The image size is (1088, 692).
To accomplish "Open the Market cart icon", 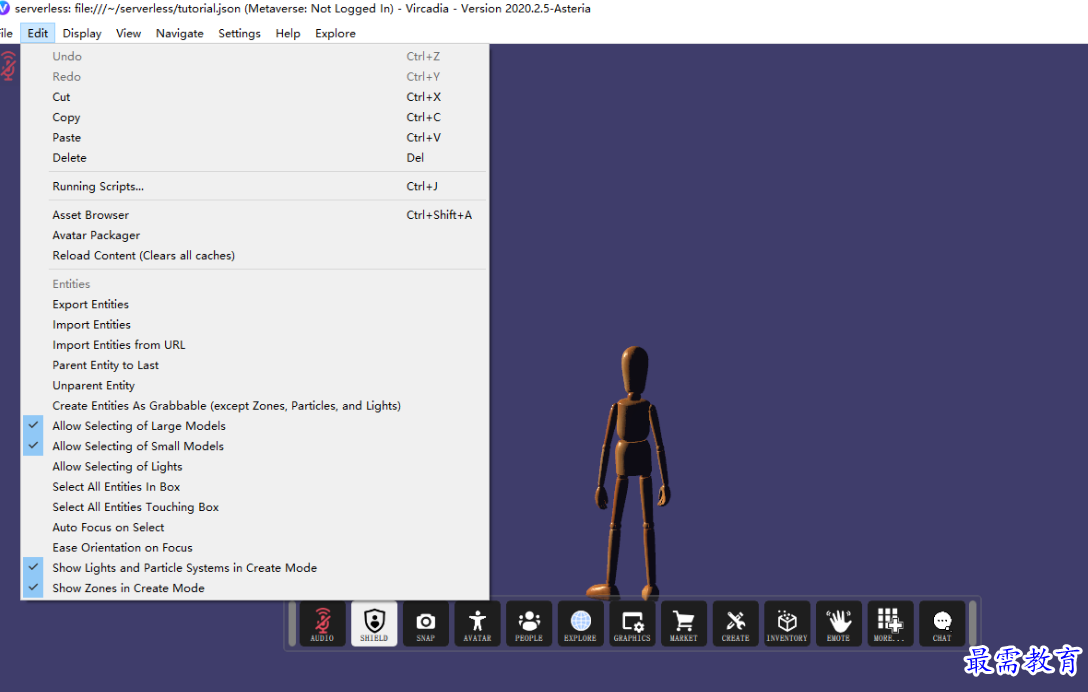I will coord(683,623).
